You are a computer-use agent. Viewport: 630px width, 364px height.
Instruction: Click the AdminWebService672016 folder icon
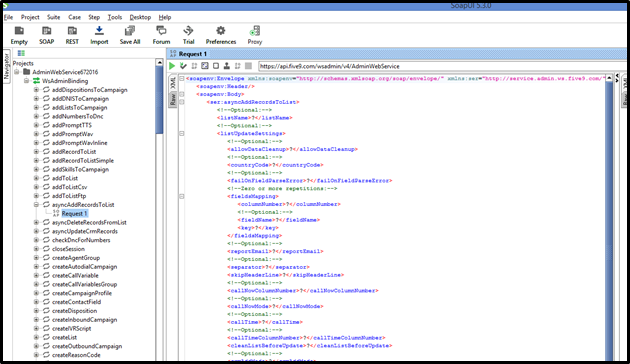(27, 72)
